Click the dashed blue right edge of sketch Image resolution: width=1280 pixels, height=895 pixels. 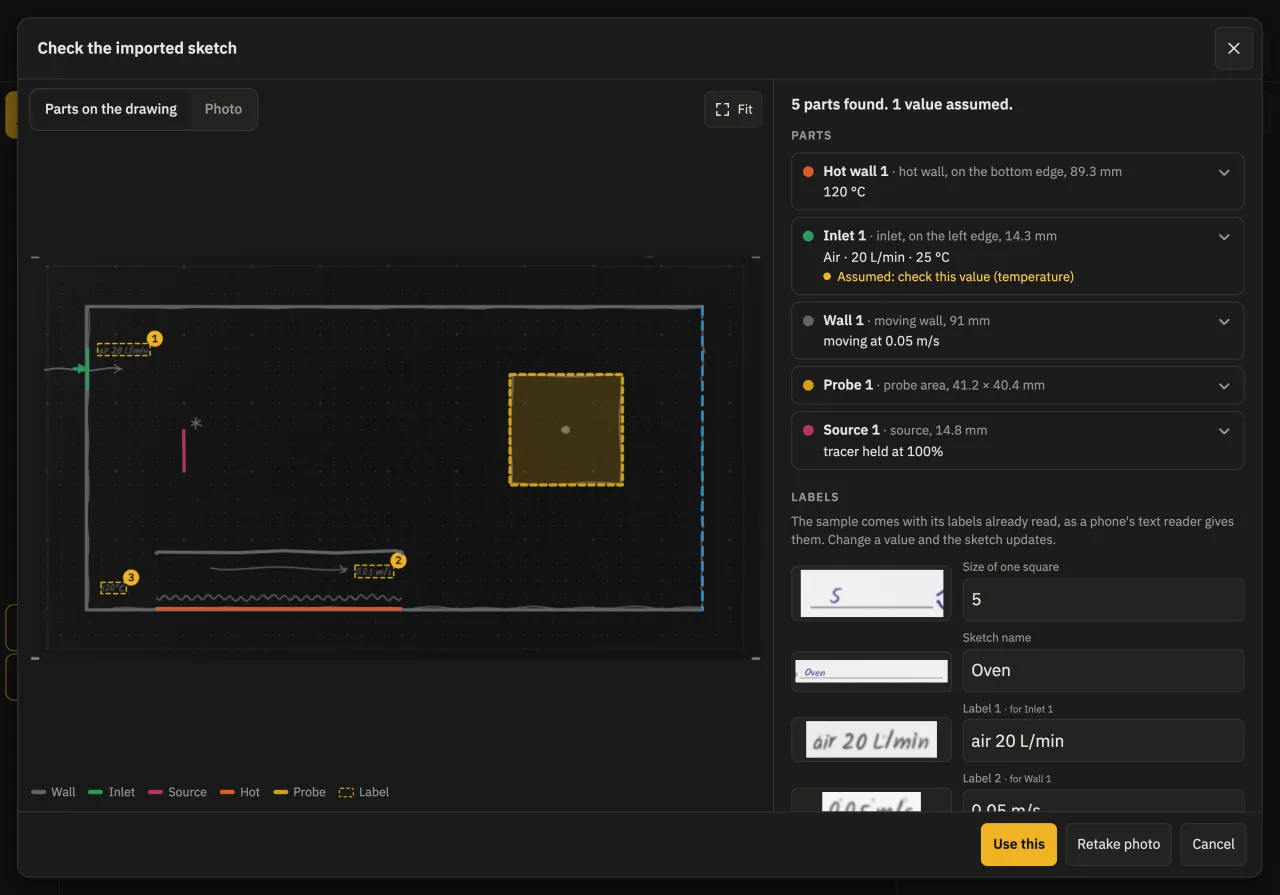702,458
